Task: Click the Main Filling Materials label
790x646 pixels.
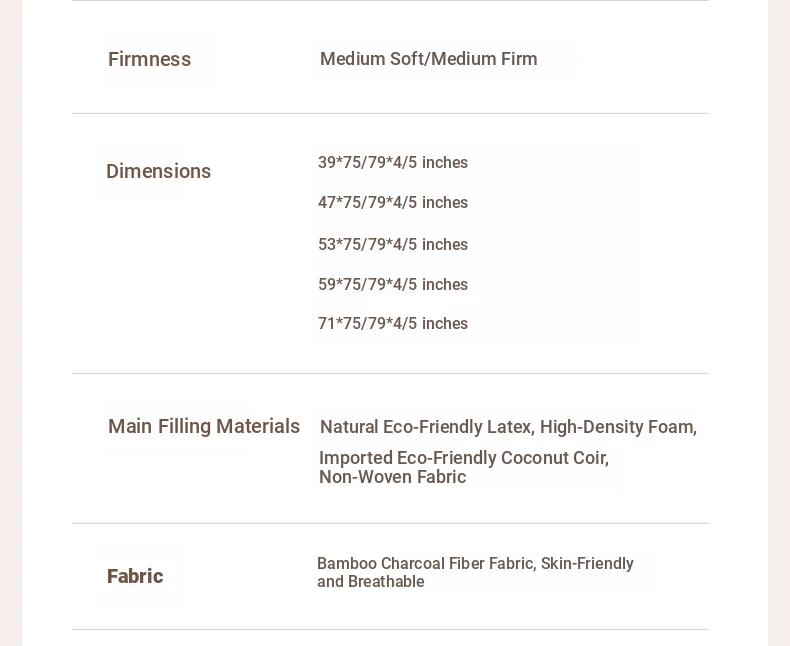Action: 204,426
